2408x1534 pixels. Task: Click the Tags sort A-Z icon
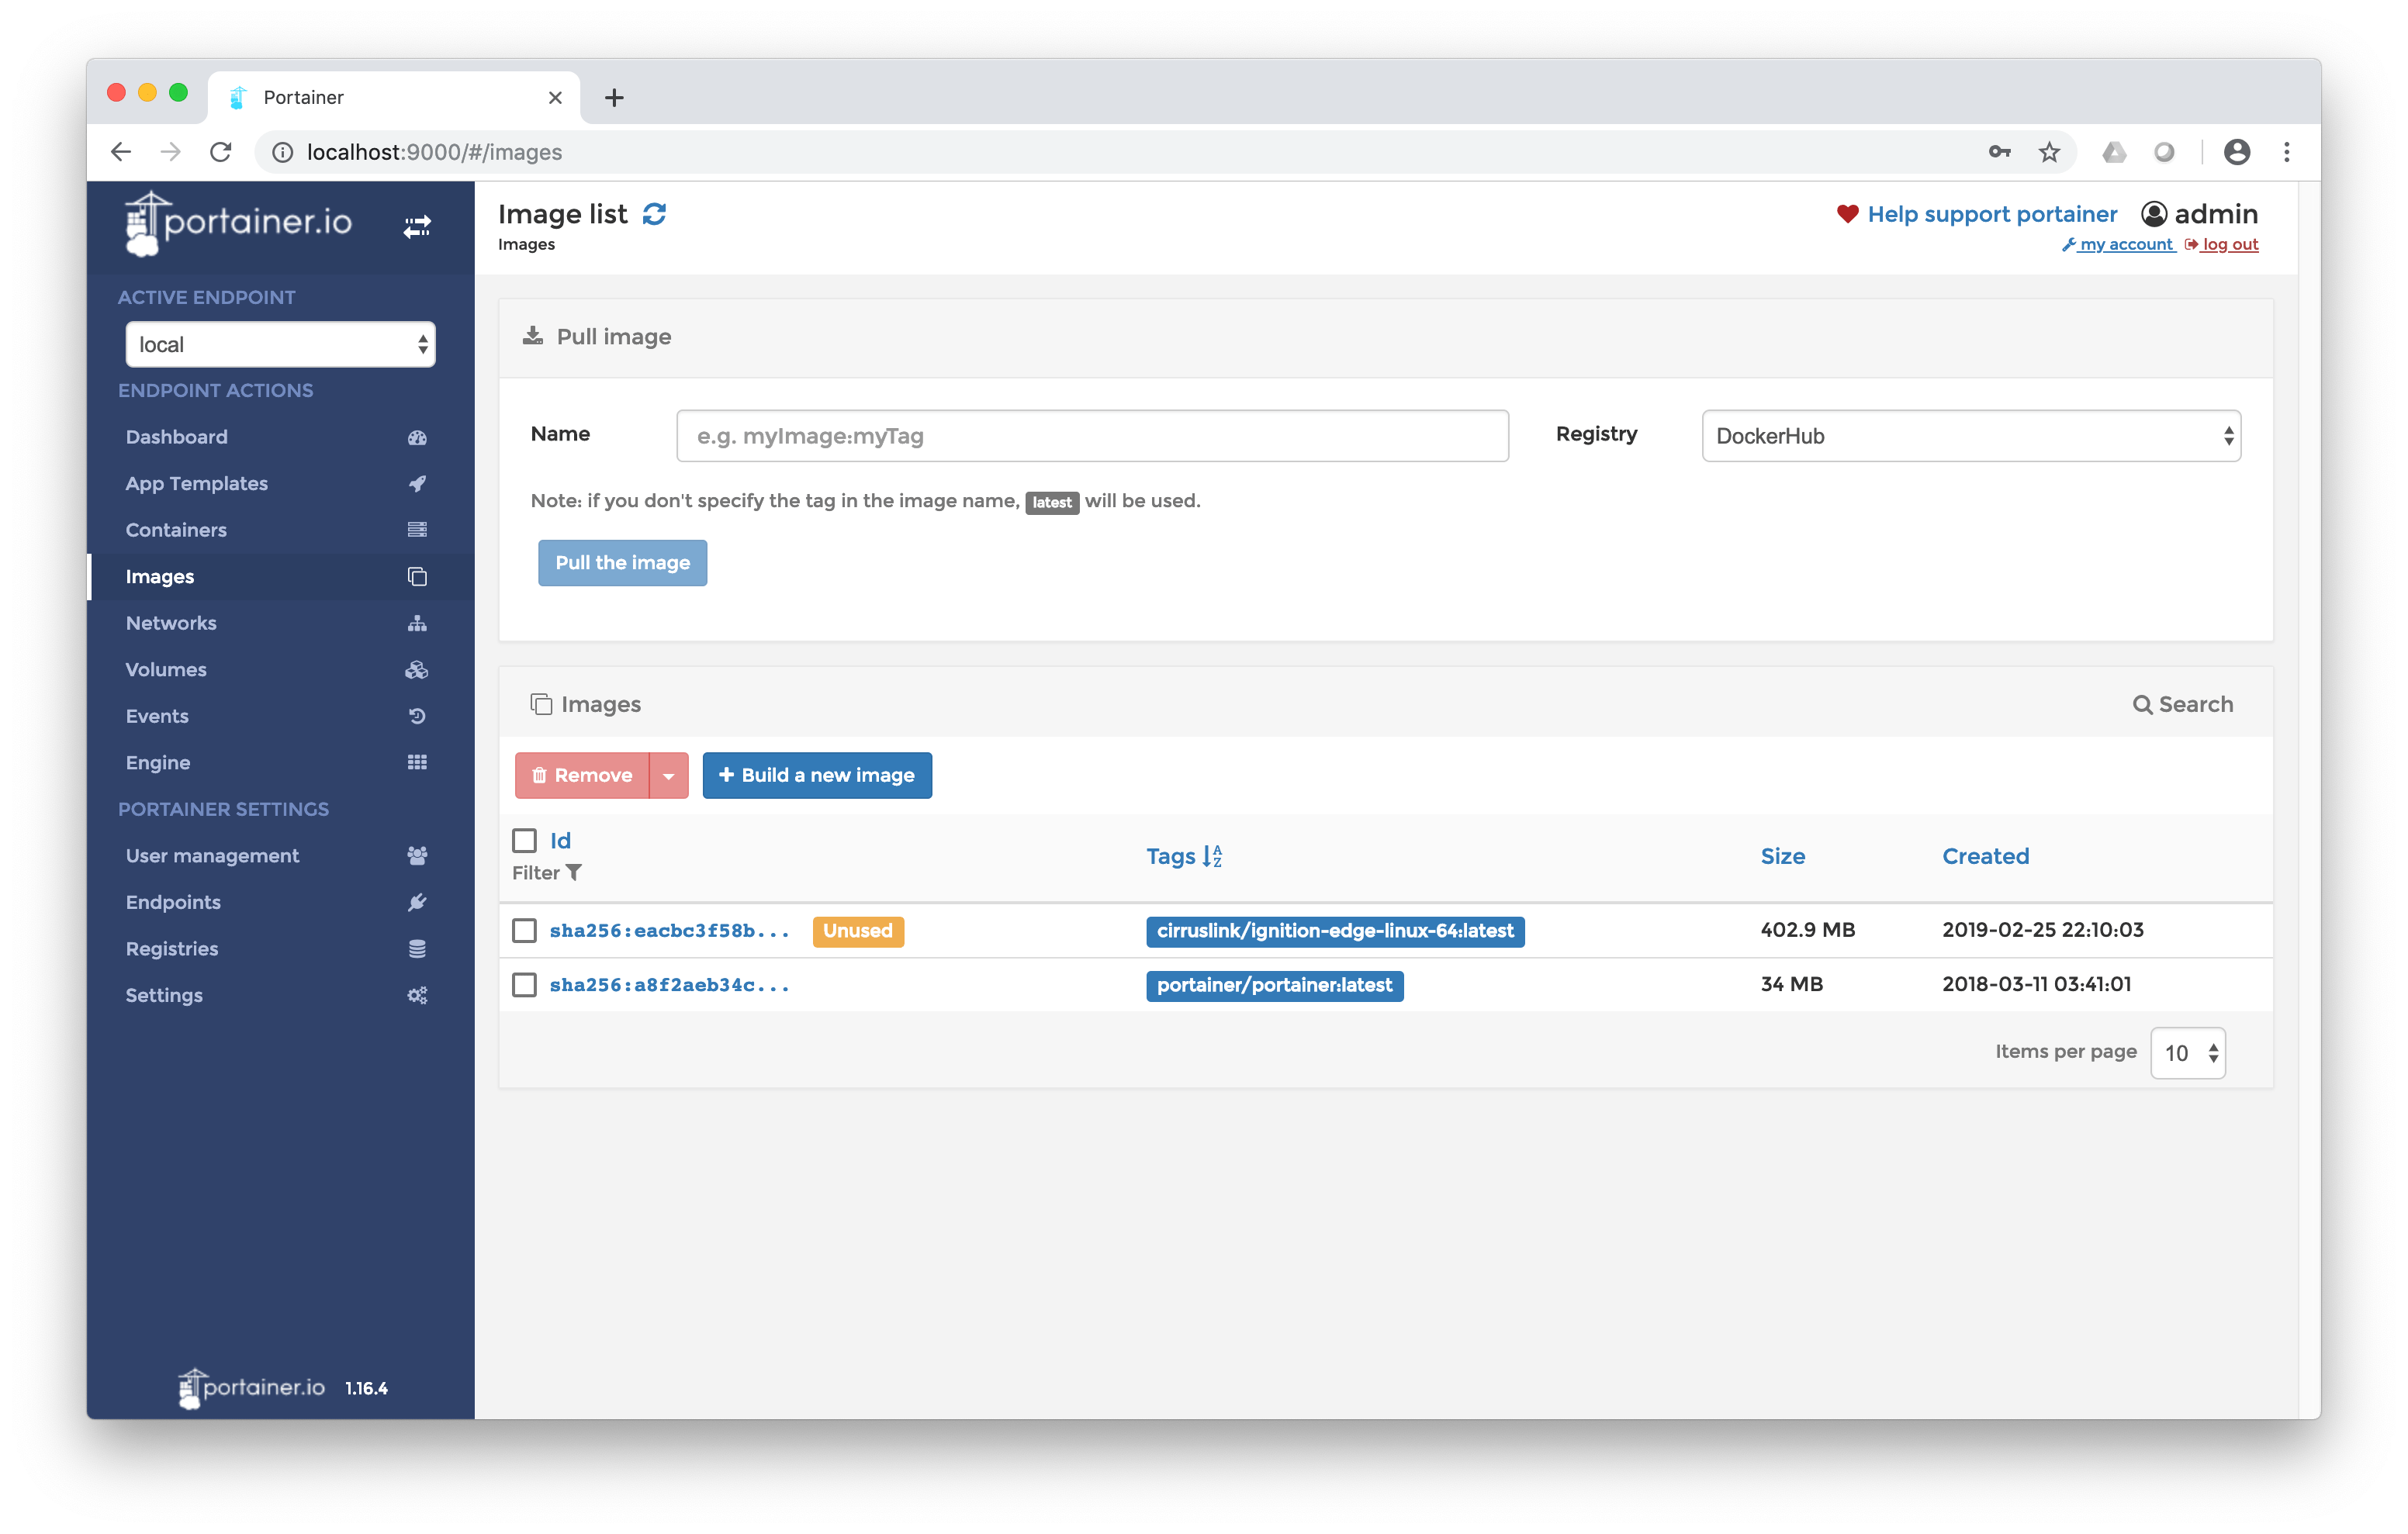(1212, 856)
